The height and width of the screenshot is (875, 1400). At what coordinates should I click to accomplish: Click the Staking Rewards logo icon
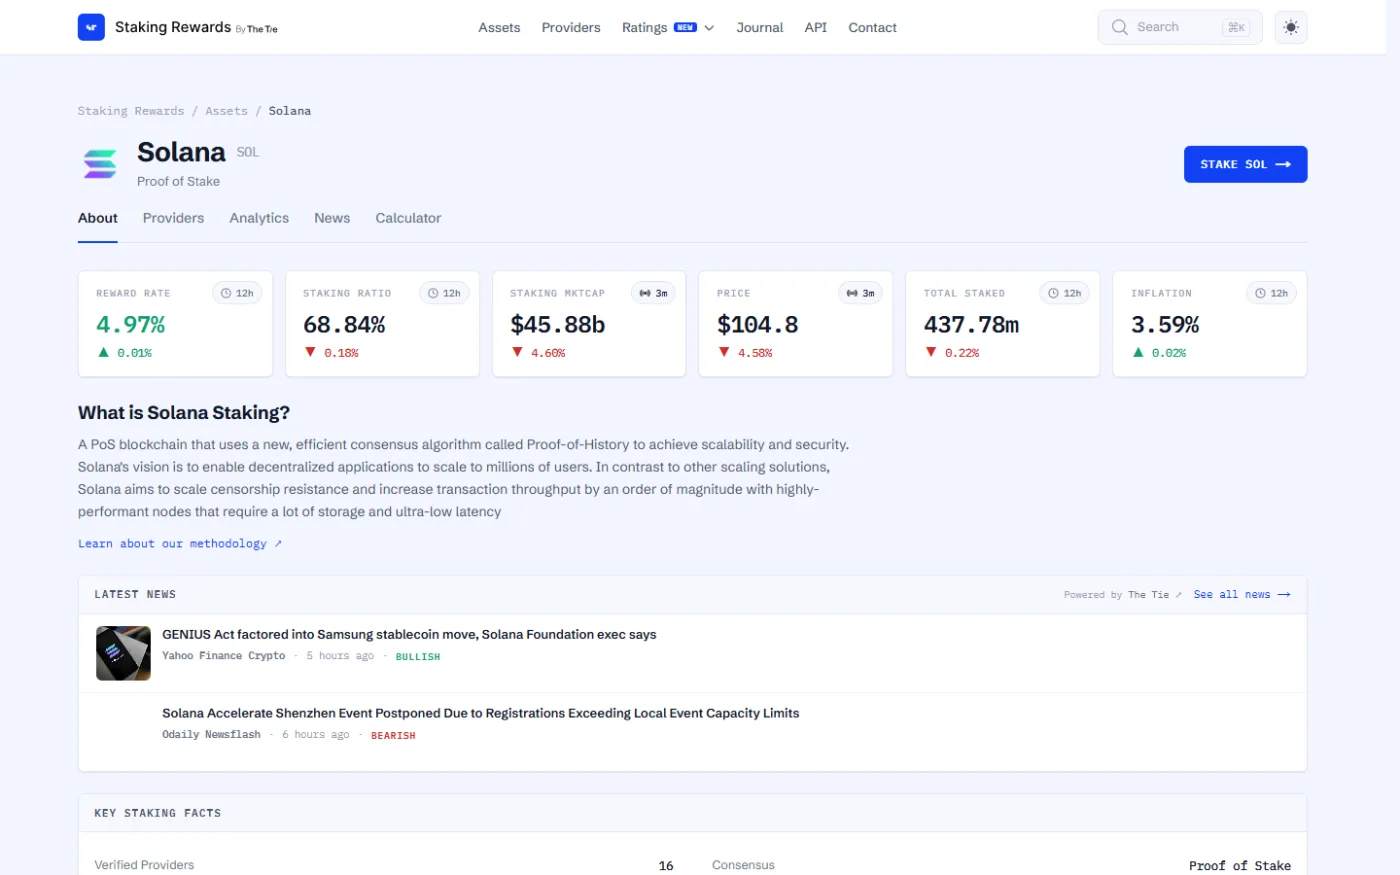(x=91, y=27)
